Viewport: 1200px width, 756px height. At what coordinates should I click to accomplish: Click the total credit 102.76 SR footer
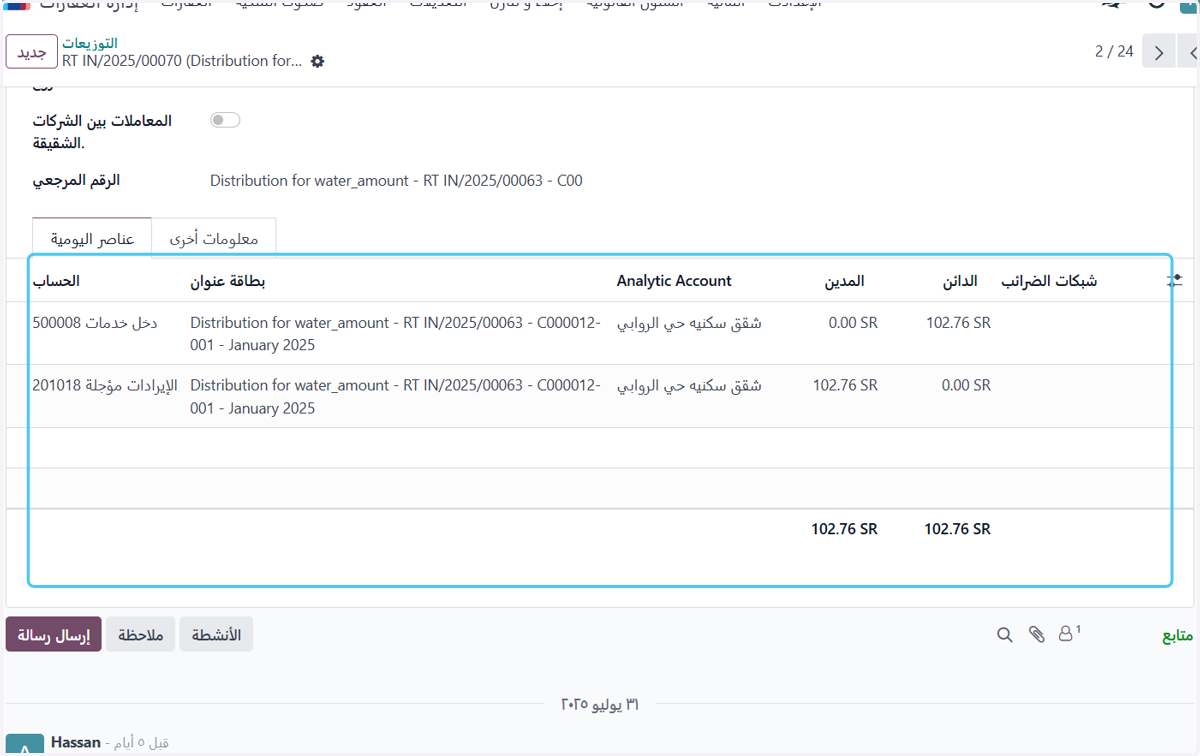click(x=958, y=529)
